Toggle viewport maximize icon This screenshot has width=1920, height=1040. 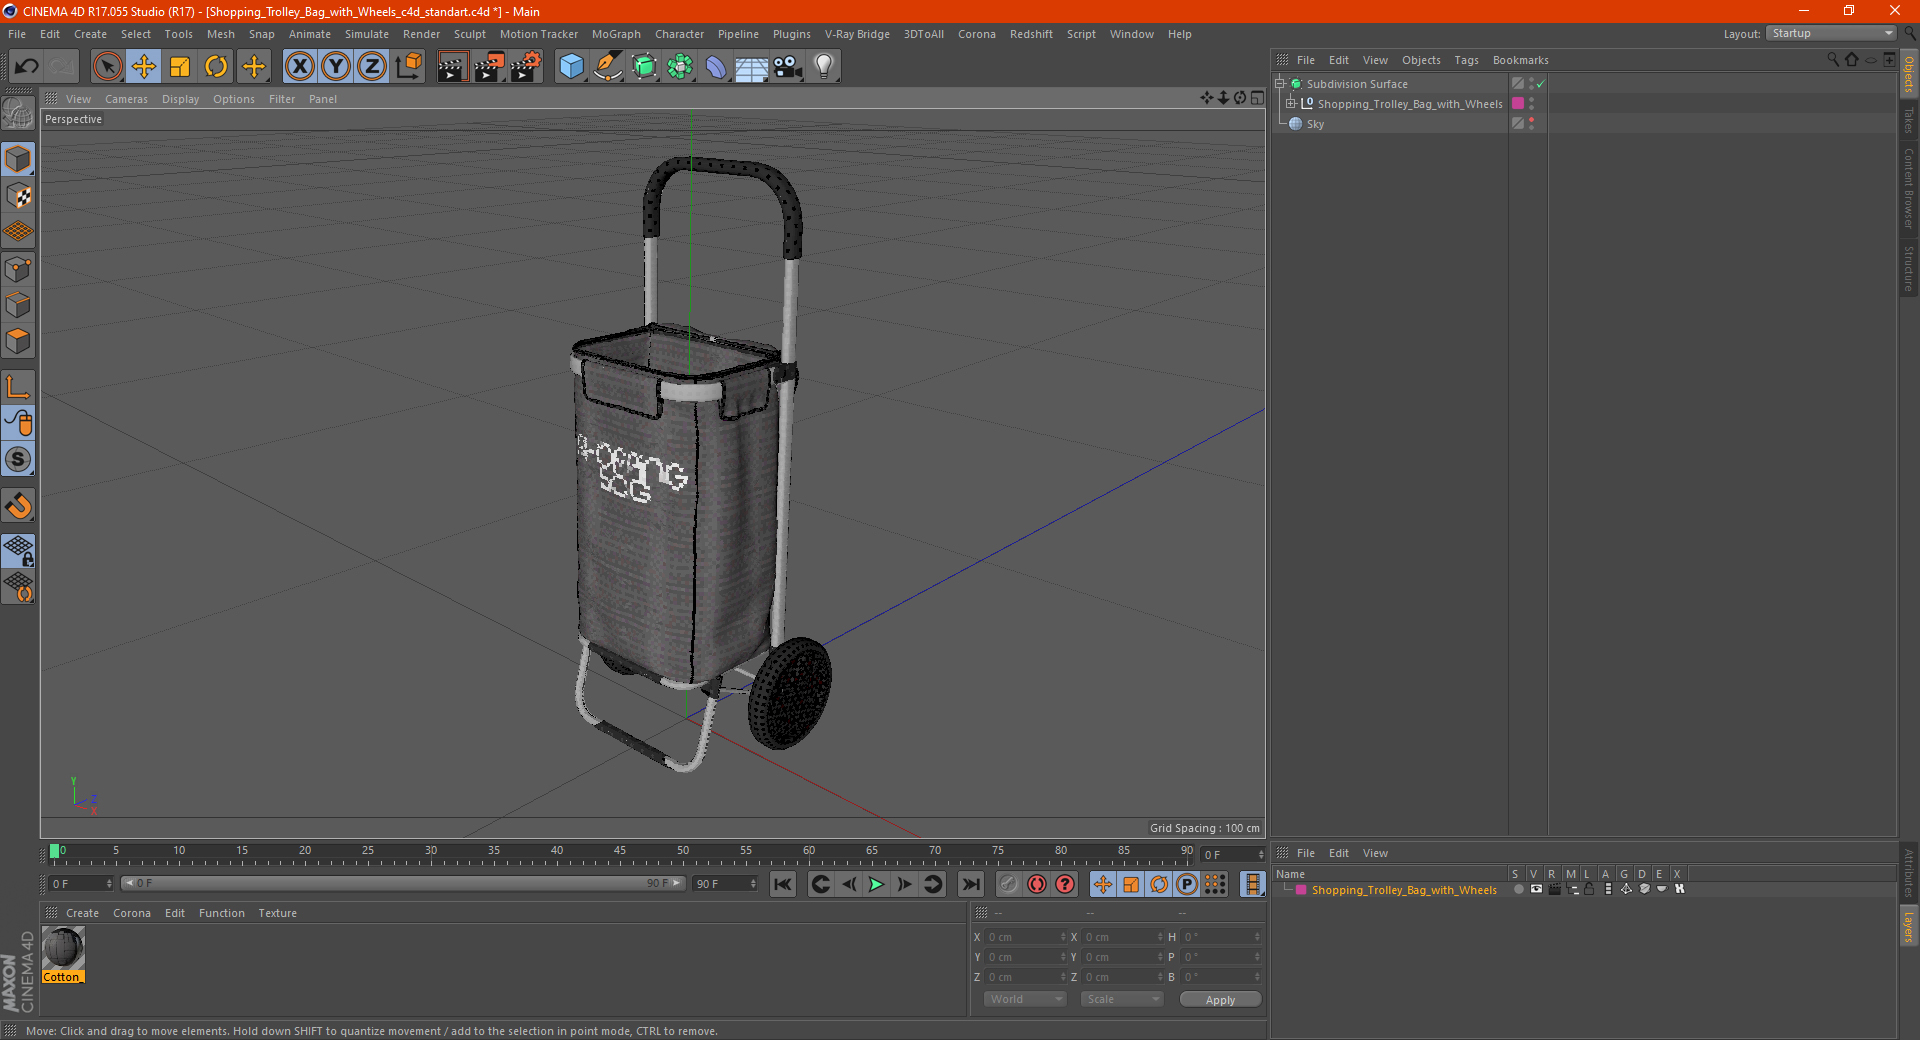(x=1257, y=98)
